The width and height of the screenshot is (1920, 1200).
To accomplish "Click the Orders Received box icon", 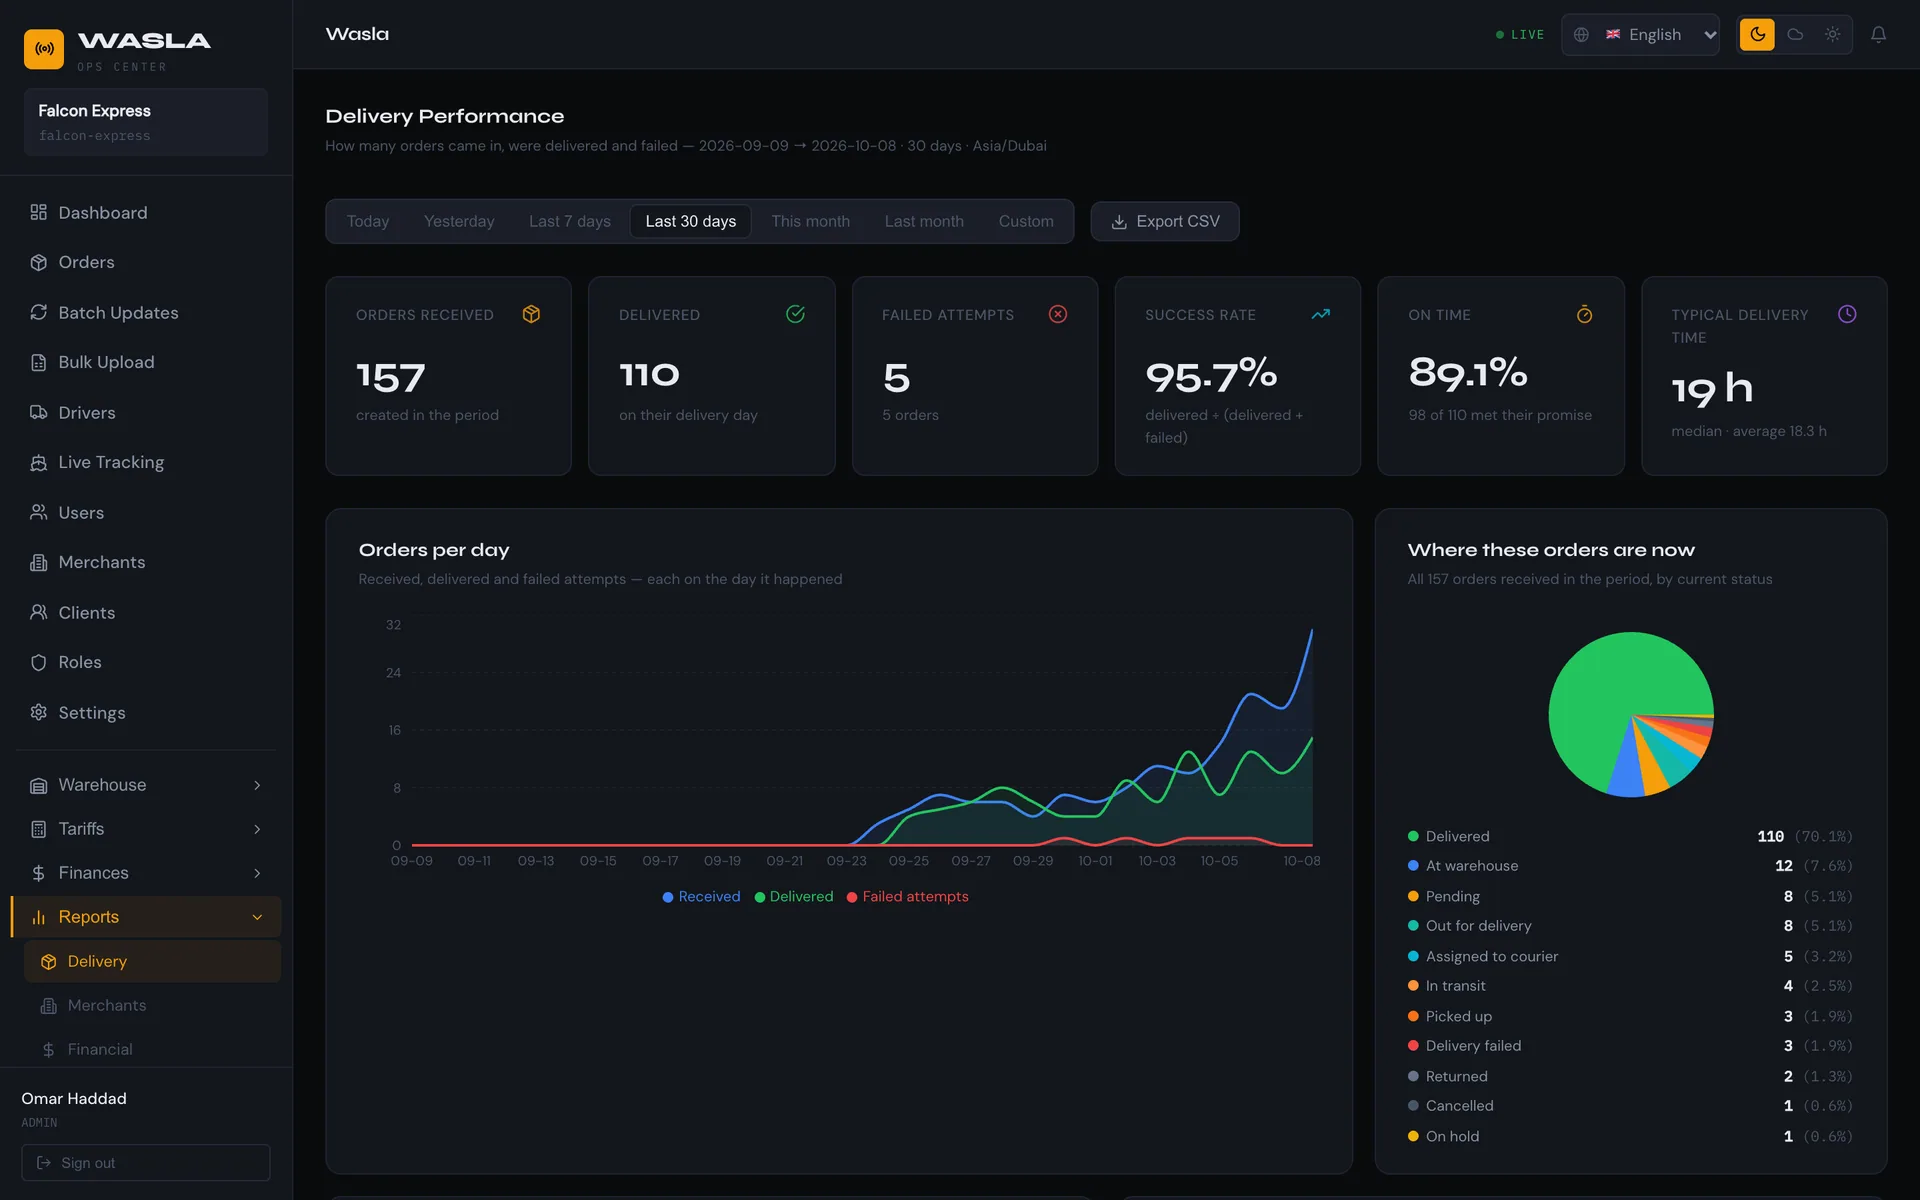I will 532,314.
